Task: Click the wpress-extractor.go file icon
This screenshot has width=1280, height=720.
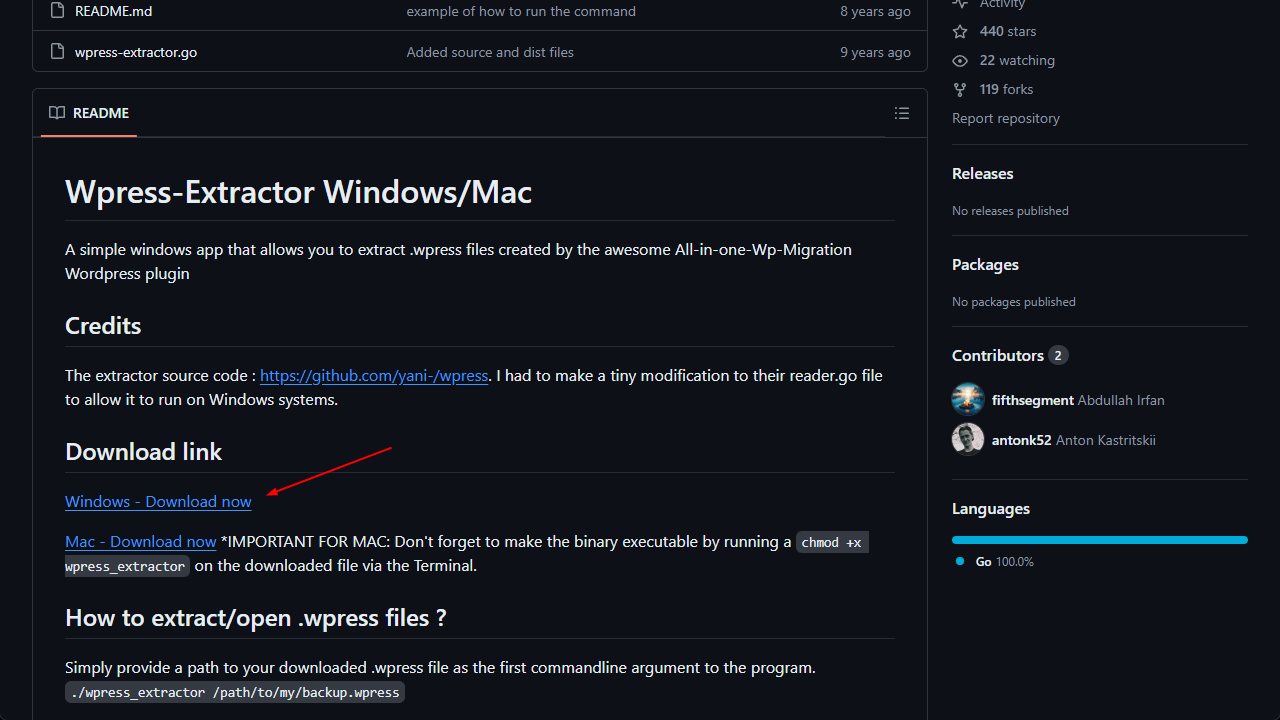Action: click(x=55, y=51)
